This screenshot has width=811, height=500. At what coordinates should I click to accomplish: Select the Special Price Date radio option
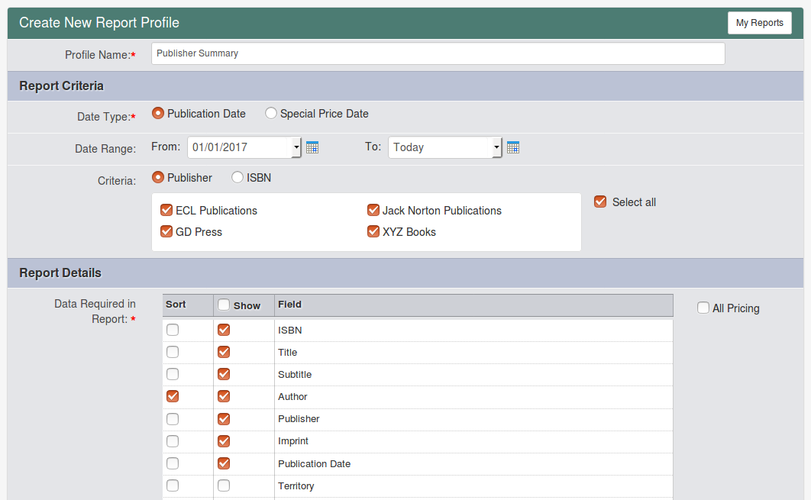coord(271,114)
